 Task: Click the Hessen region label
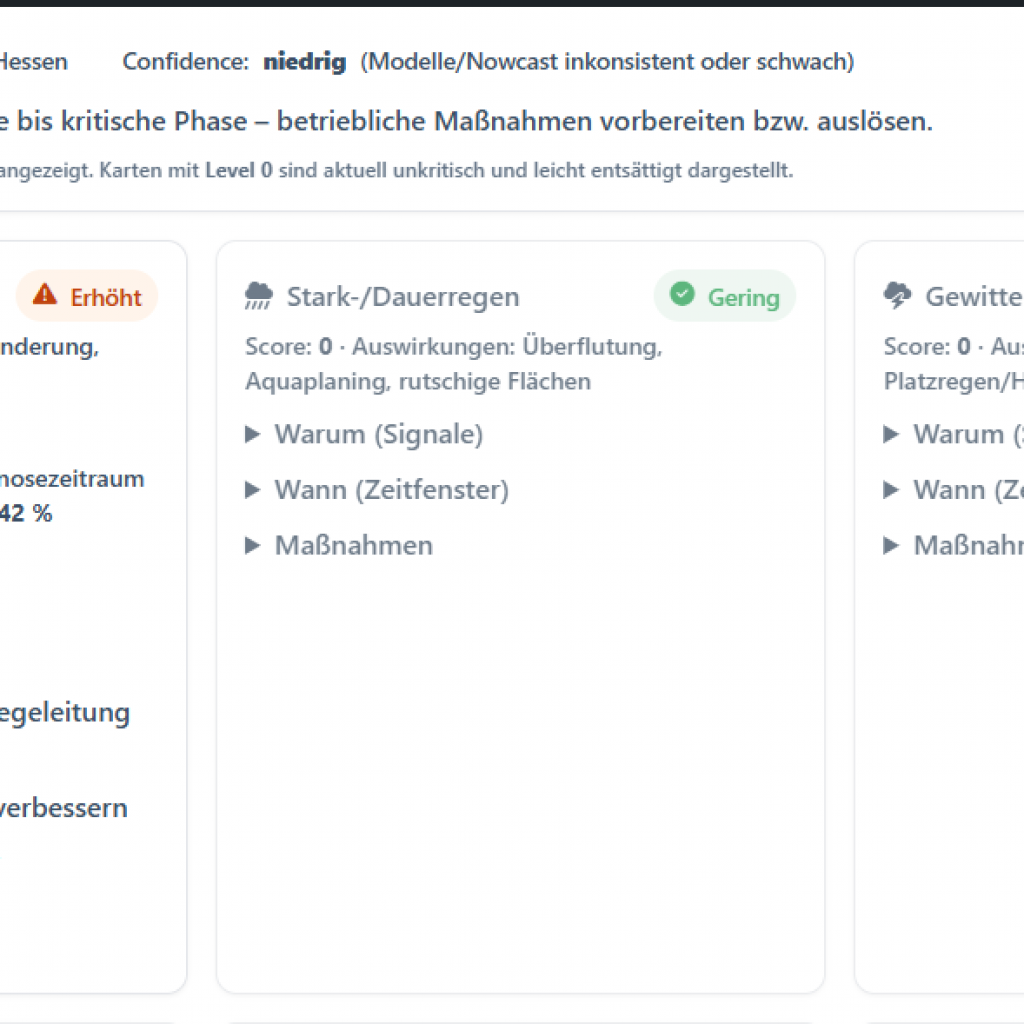34,61
